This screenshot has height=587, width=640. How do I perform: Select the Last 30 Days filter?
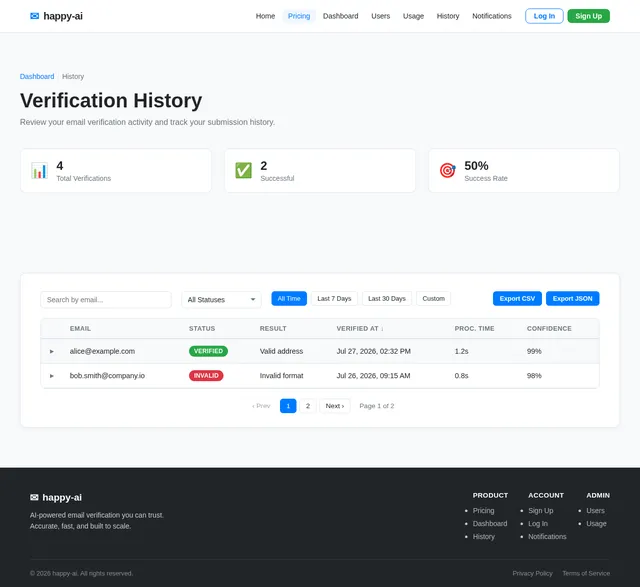click(x=387, y=298)
